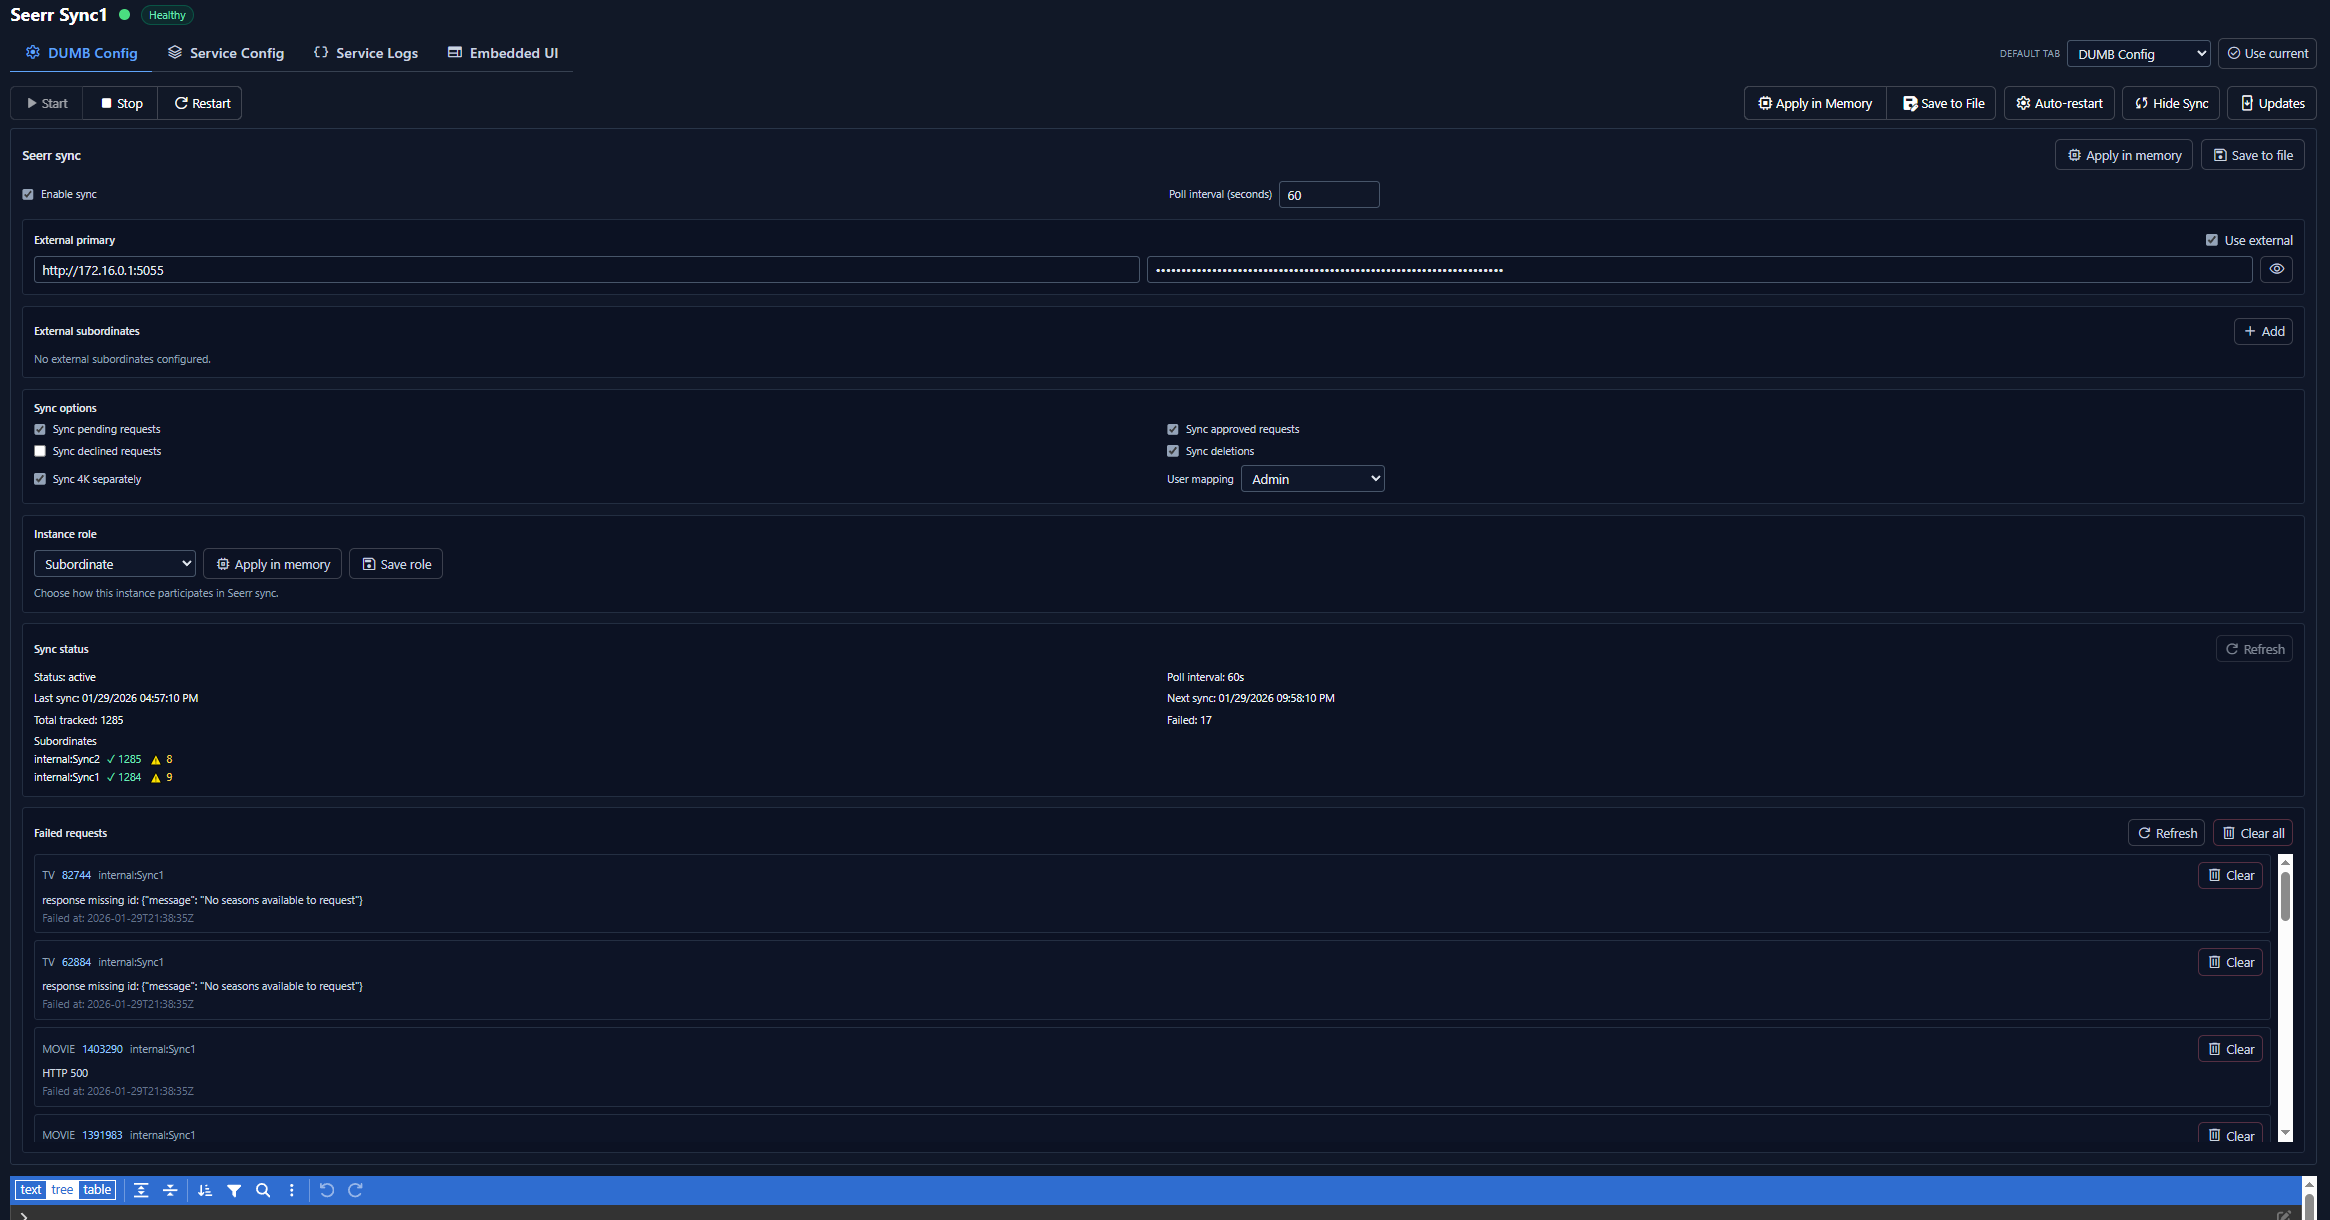This screenshot has height=1220, width=2330.
Task: Activate search in the JSON viewer toolbar
Action: click(262, 1190)
